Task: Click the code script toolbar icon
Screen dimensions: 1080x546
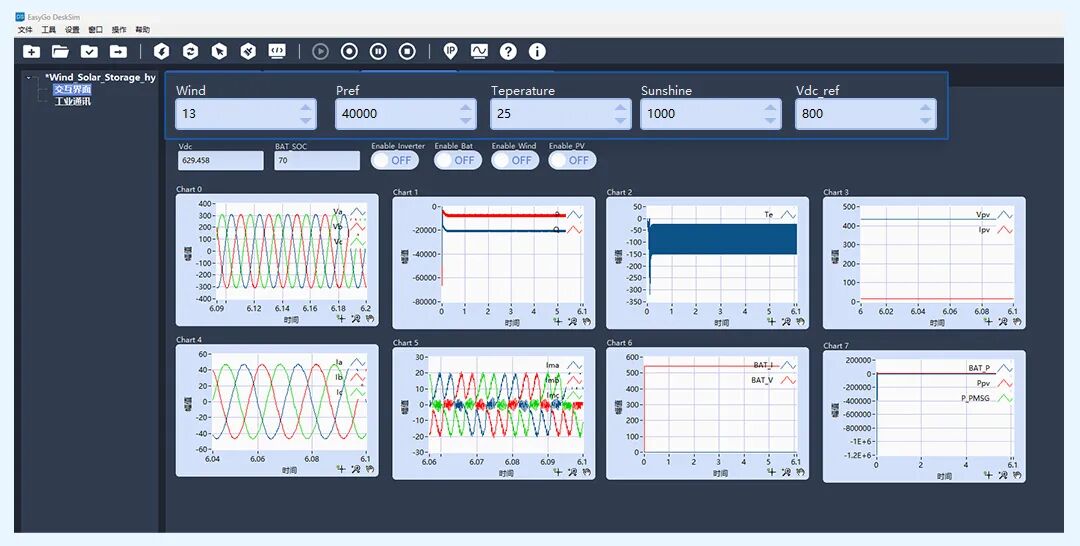Action: [277, 51]
